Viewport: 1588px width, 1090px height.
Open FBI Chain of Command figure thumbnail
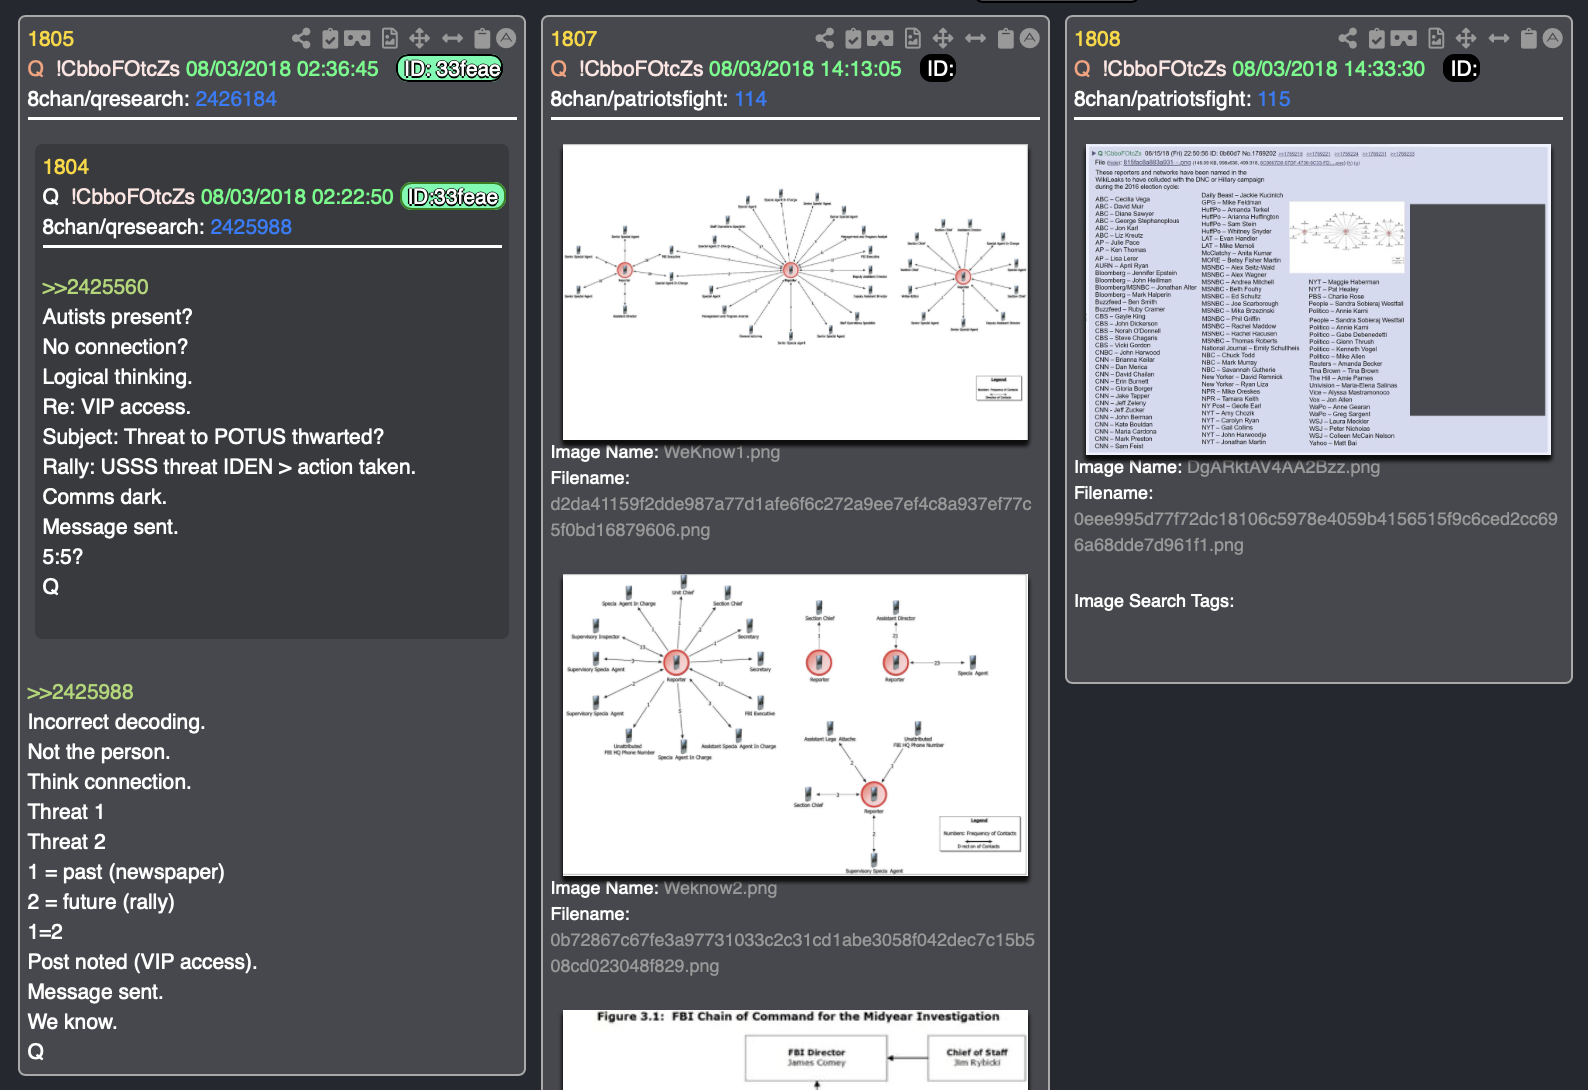795,1049
